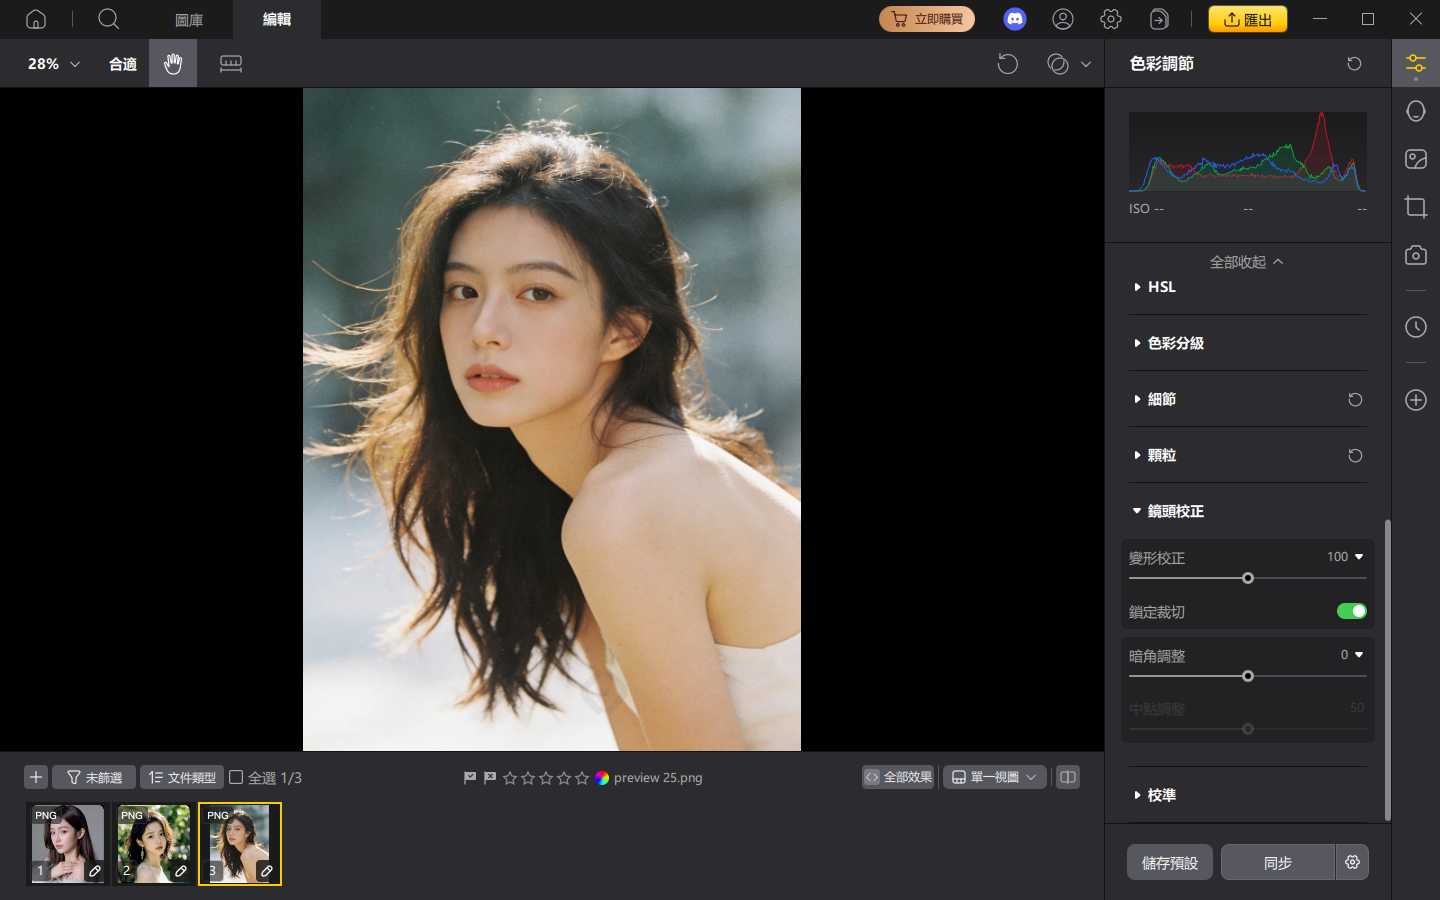Switch to the 圖庫 tab
The image size is (1440, 900).
[x=188, y=19]
